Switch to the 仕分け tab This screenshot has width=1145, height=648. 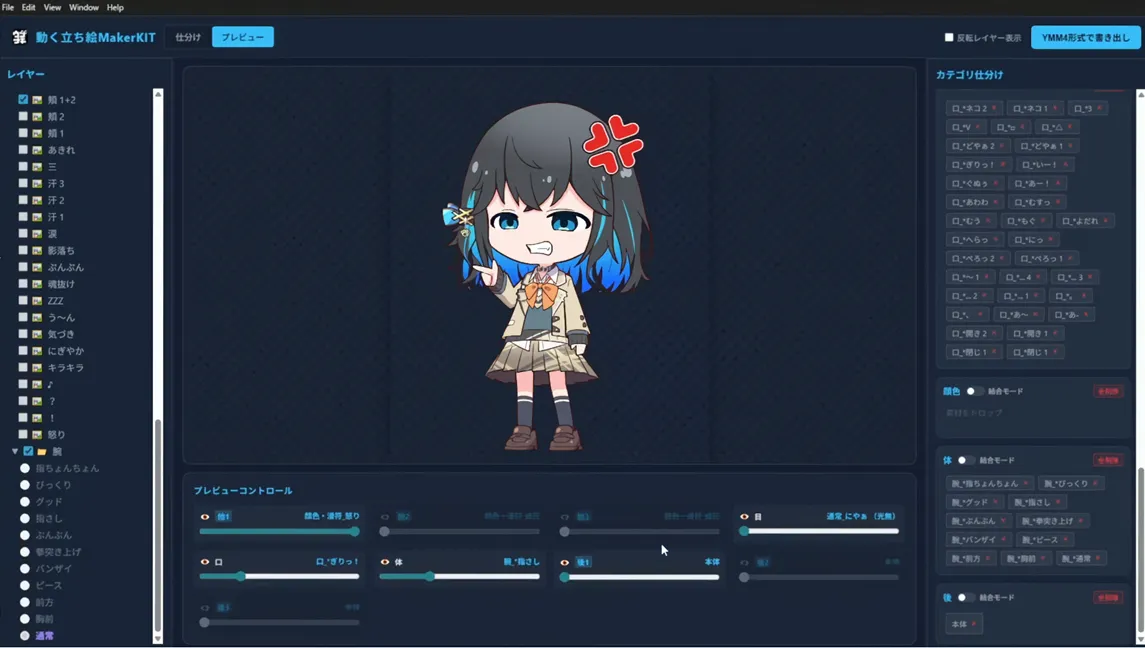[x=188, y=37]
